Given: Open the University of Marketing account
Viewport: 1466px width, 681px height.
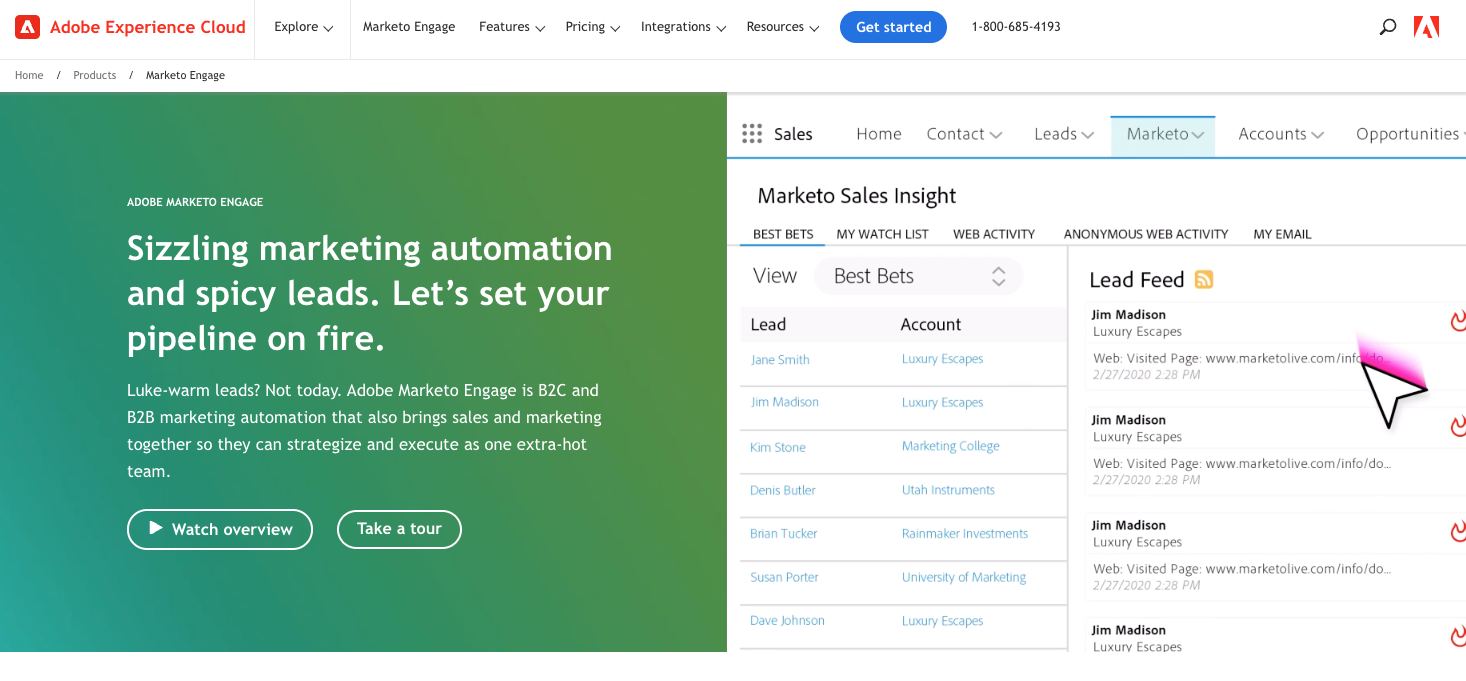Looking at the screenshot, I should [964, 577].
